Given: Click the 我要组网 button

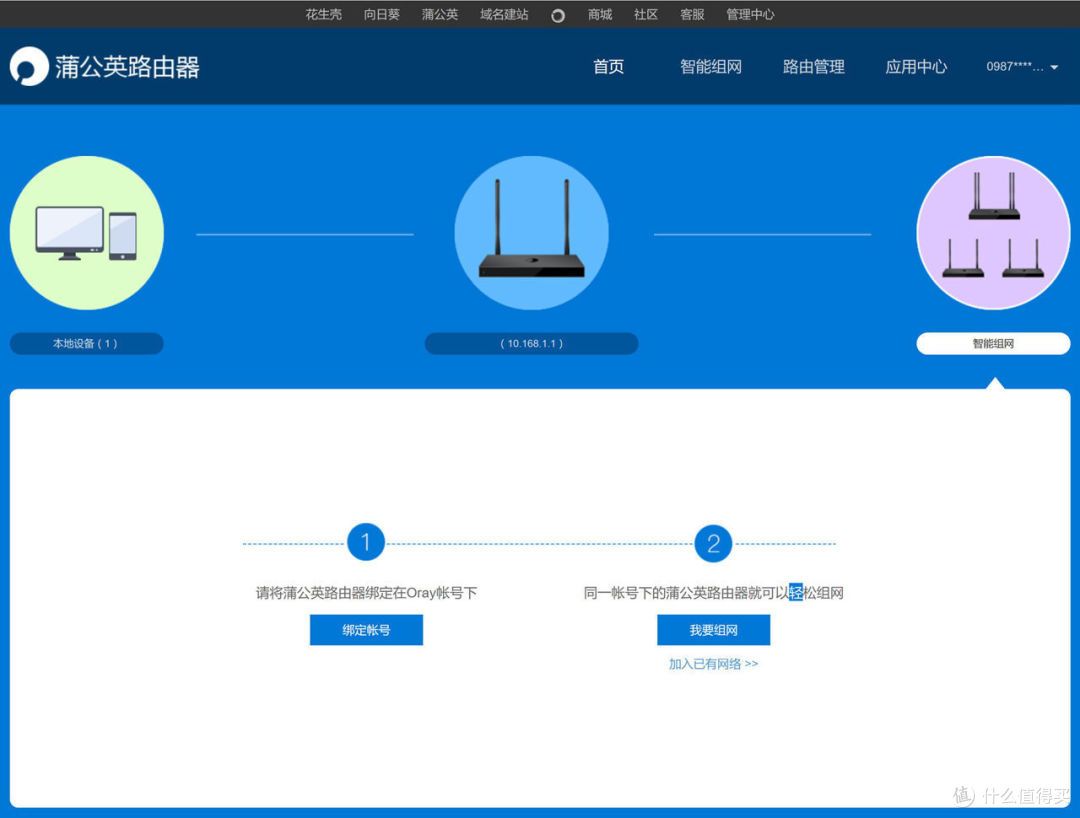Looking at the screenshot, I should [x=714, y=630].
